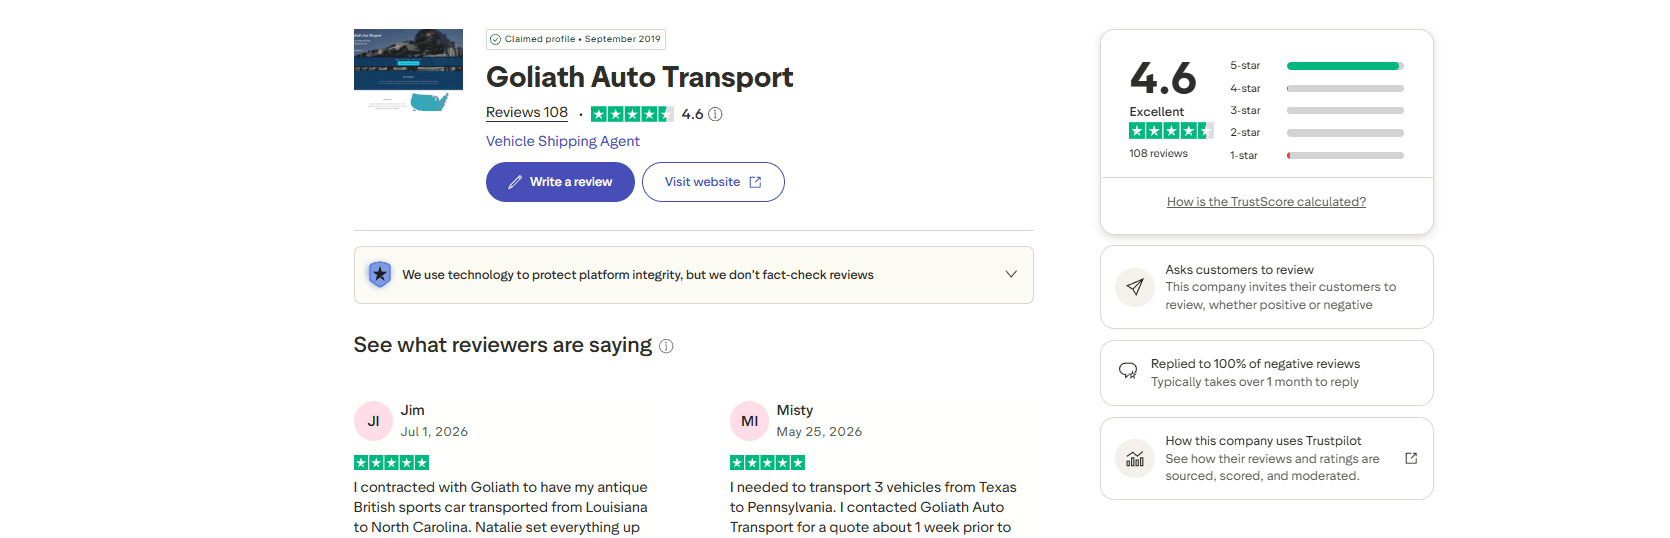This screenshot has height=538, width=1670.
Task: Open the Reviews 108 link
Action: tap(527, 113)
